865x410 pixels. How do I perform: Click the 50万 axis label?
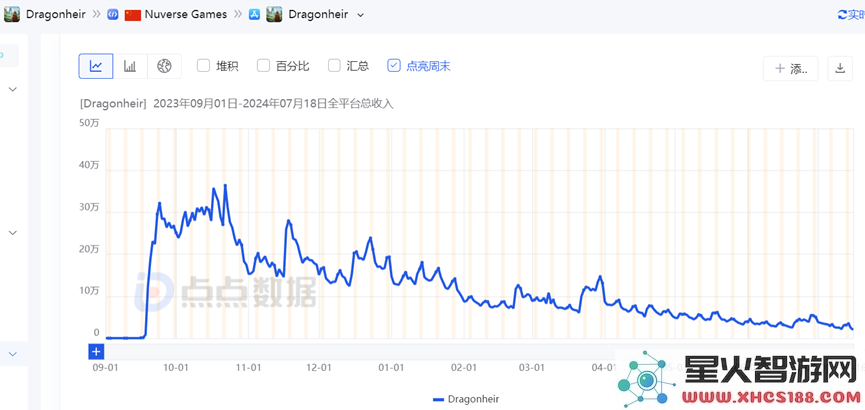coord(89,123)
